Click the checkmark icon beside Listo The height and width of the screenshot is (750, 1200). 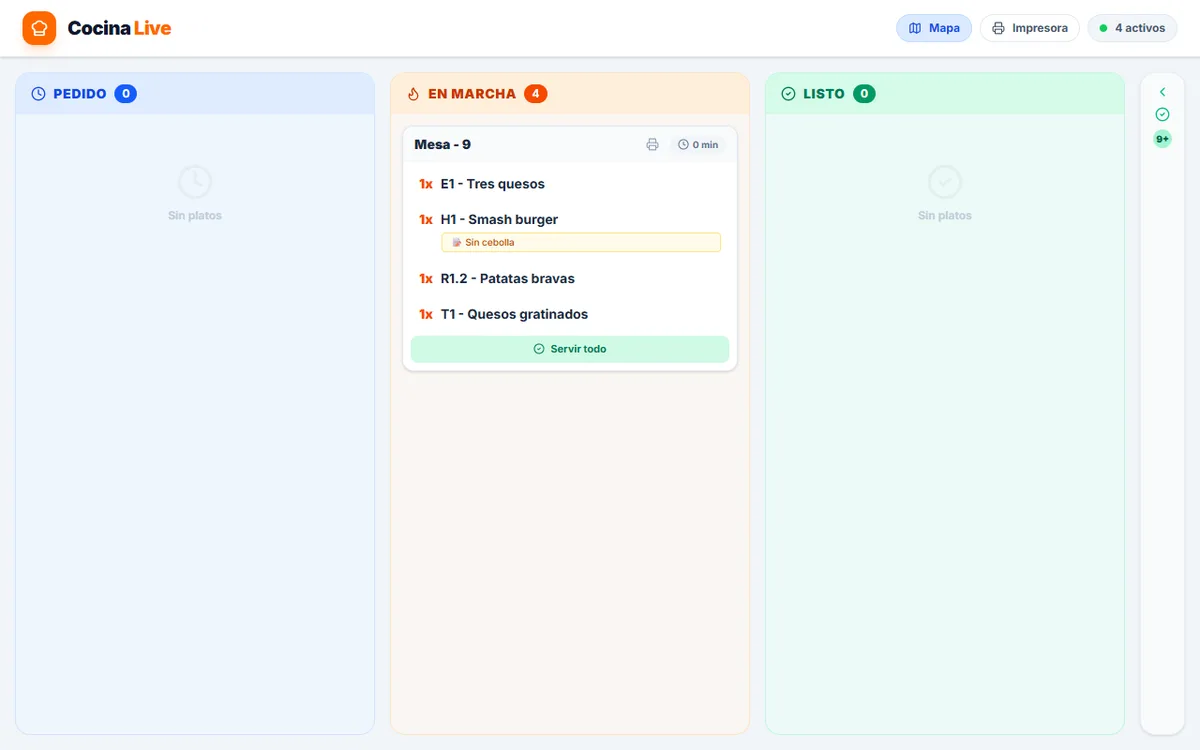(788, 94)
